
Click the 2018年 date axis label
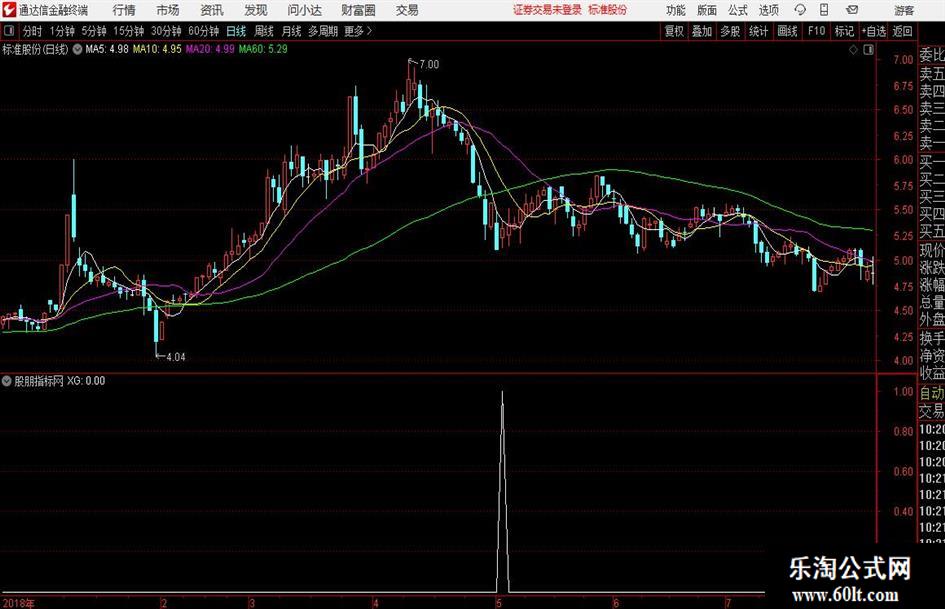(18, 602)
